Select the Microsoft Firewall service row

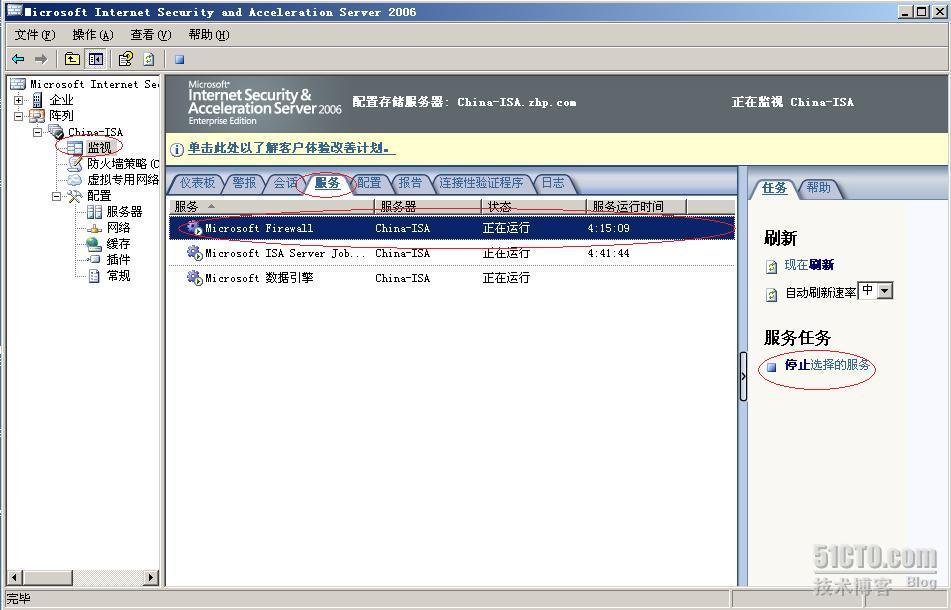coord(452,228)
